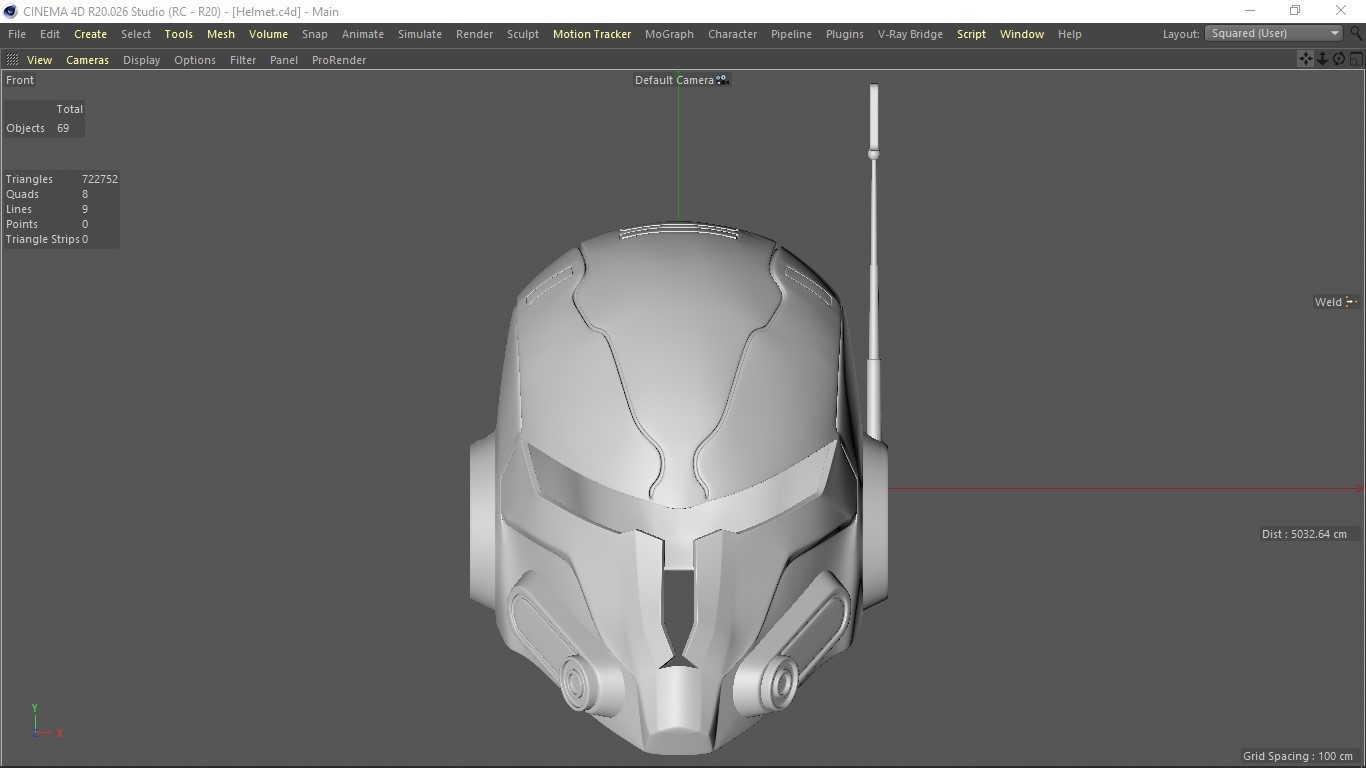
Task: Click the viewport orbit/rotate camera icon
Action: [1339, 59]
